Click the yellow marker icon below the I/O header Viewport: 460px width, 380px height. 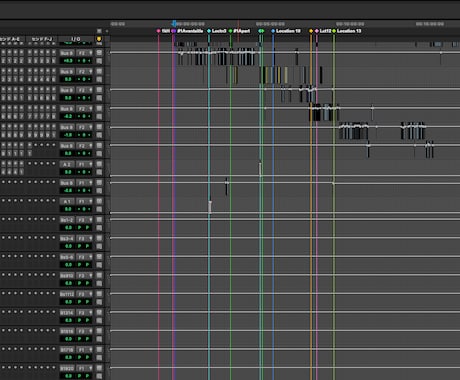pyautogui.click(x=99, y=39)
